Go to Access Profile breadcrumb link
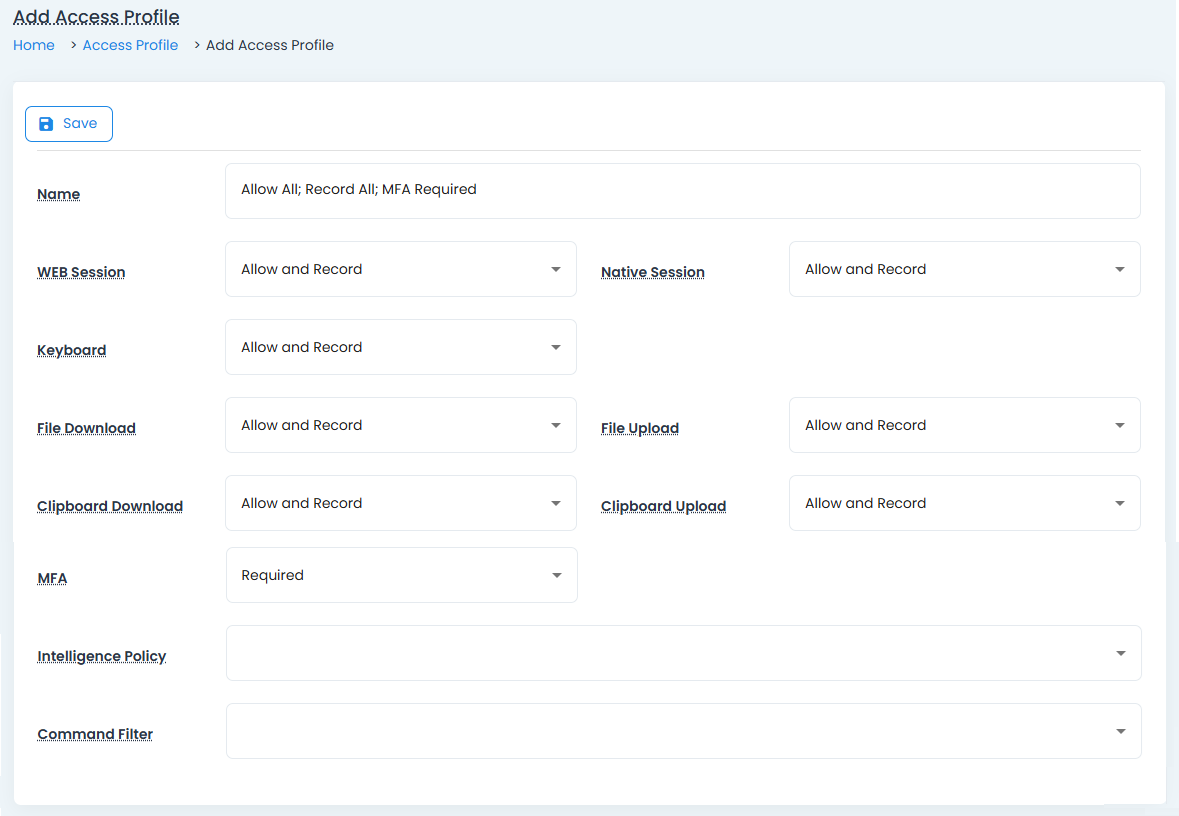Image resolution: width=1179 pixels, height=816 pixels. (130, 45)
